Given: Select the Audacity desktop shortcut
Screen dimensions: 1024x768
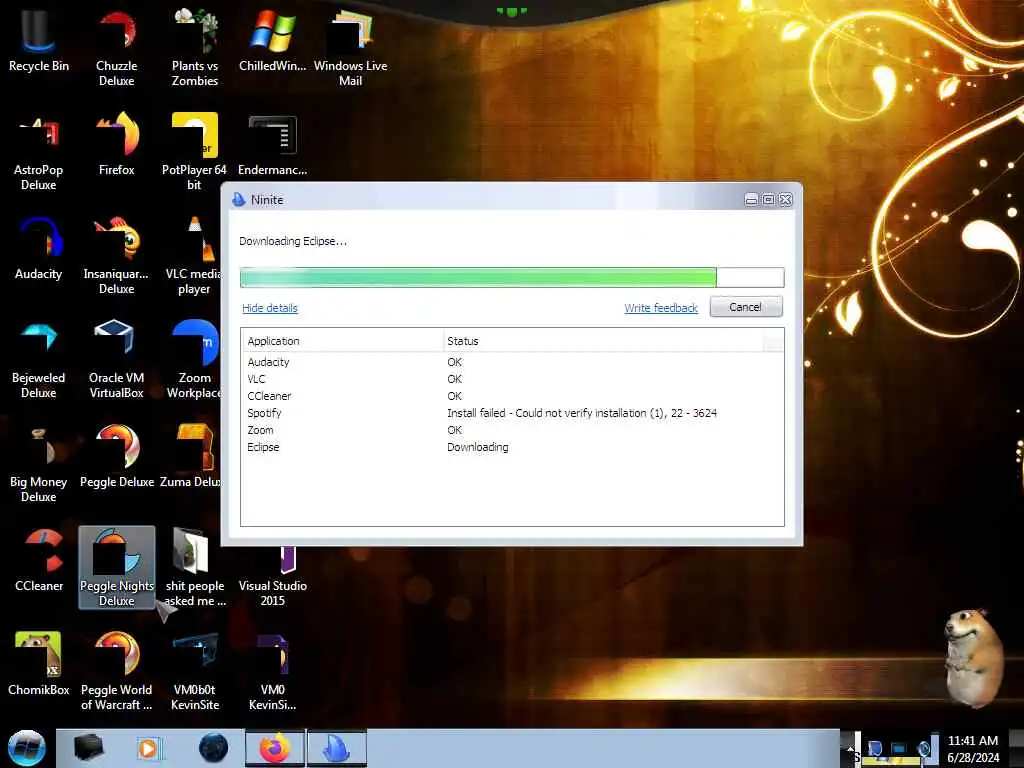Looking at the screenshot, I should tap(39, 248).
